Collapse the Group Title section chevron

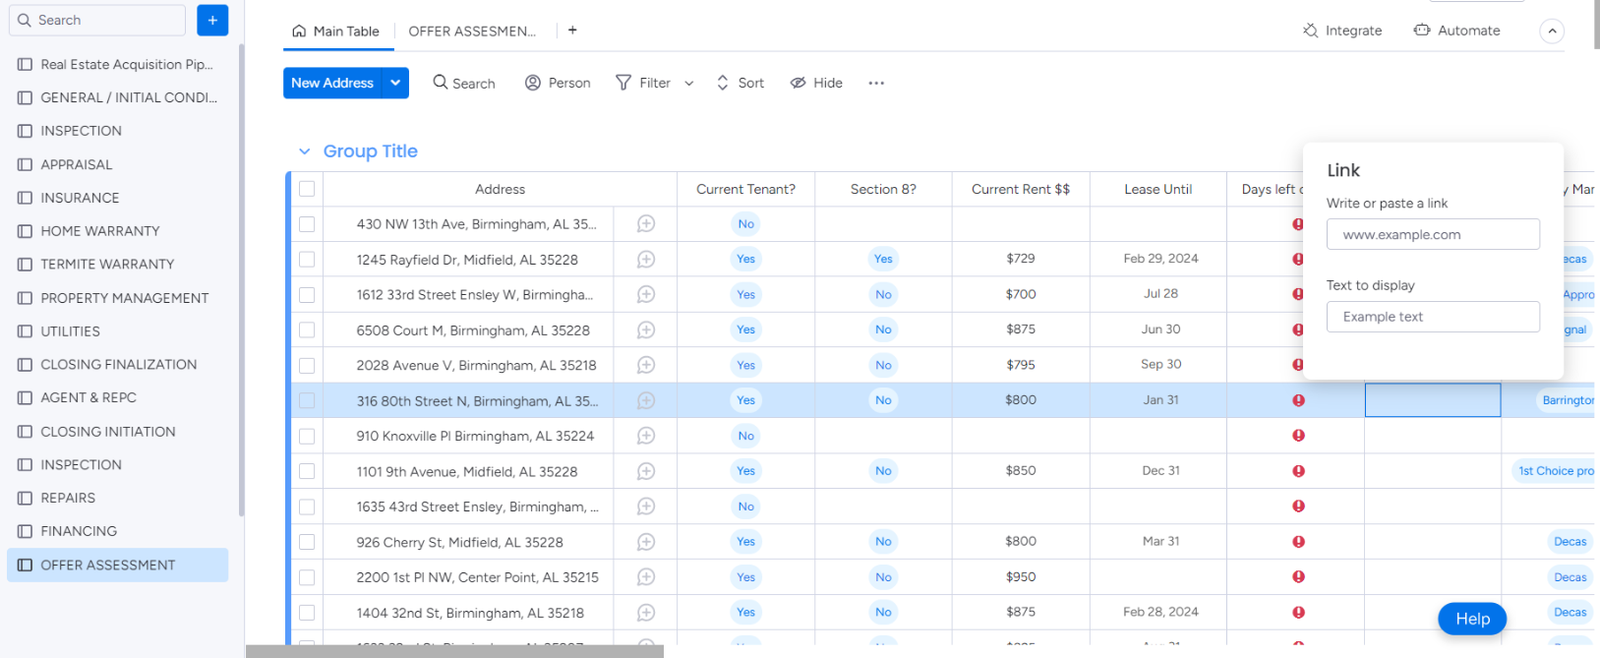point(304,152)
